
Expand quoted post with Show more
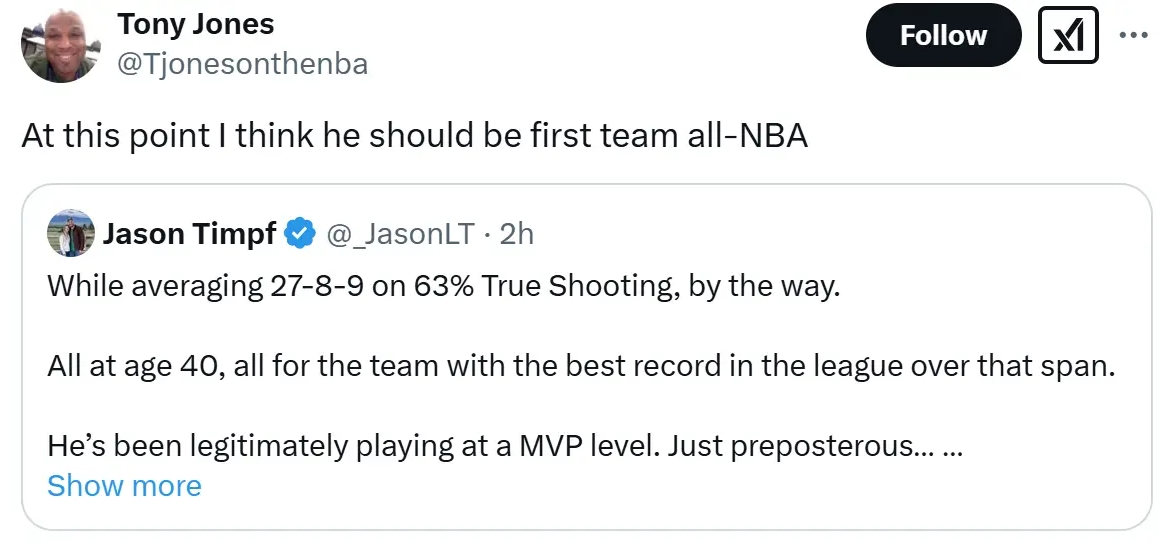[x=124, y=486]
